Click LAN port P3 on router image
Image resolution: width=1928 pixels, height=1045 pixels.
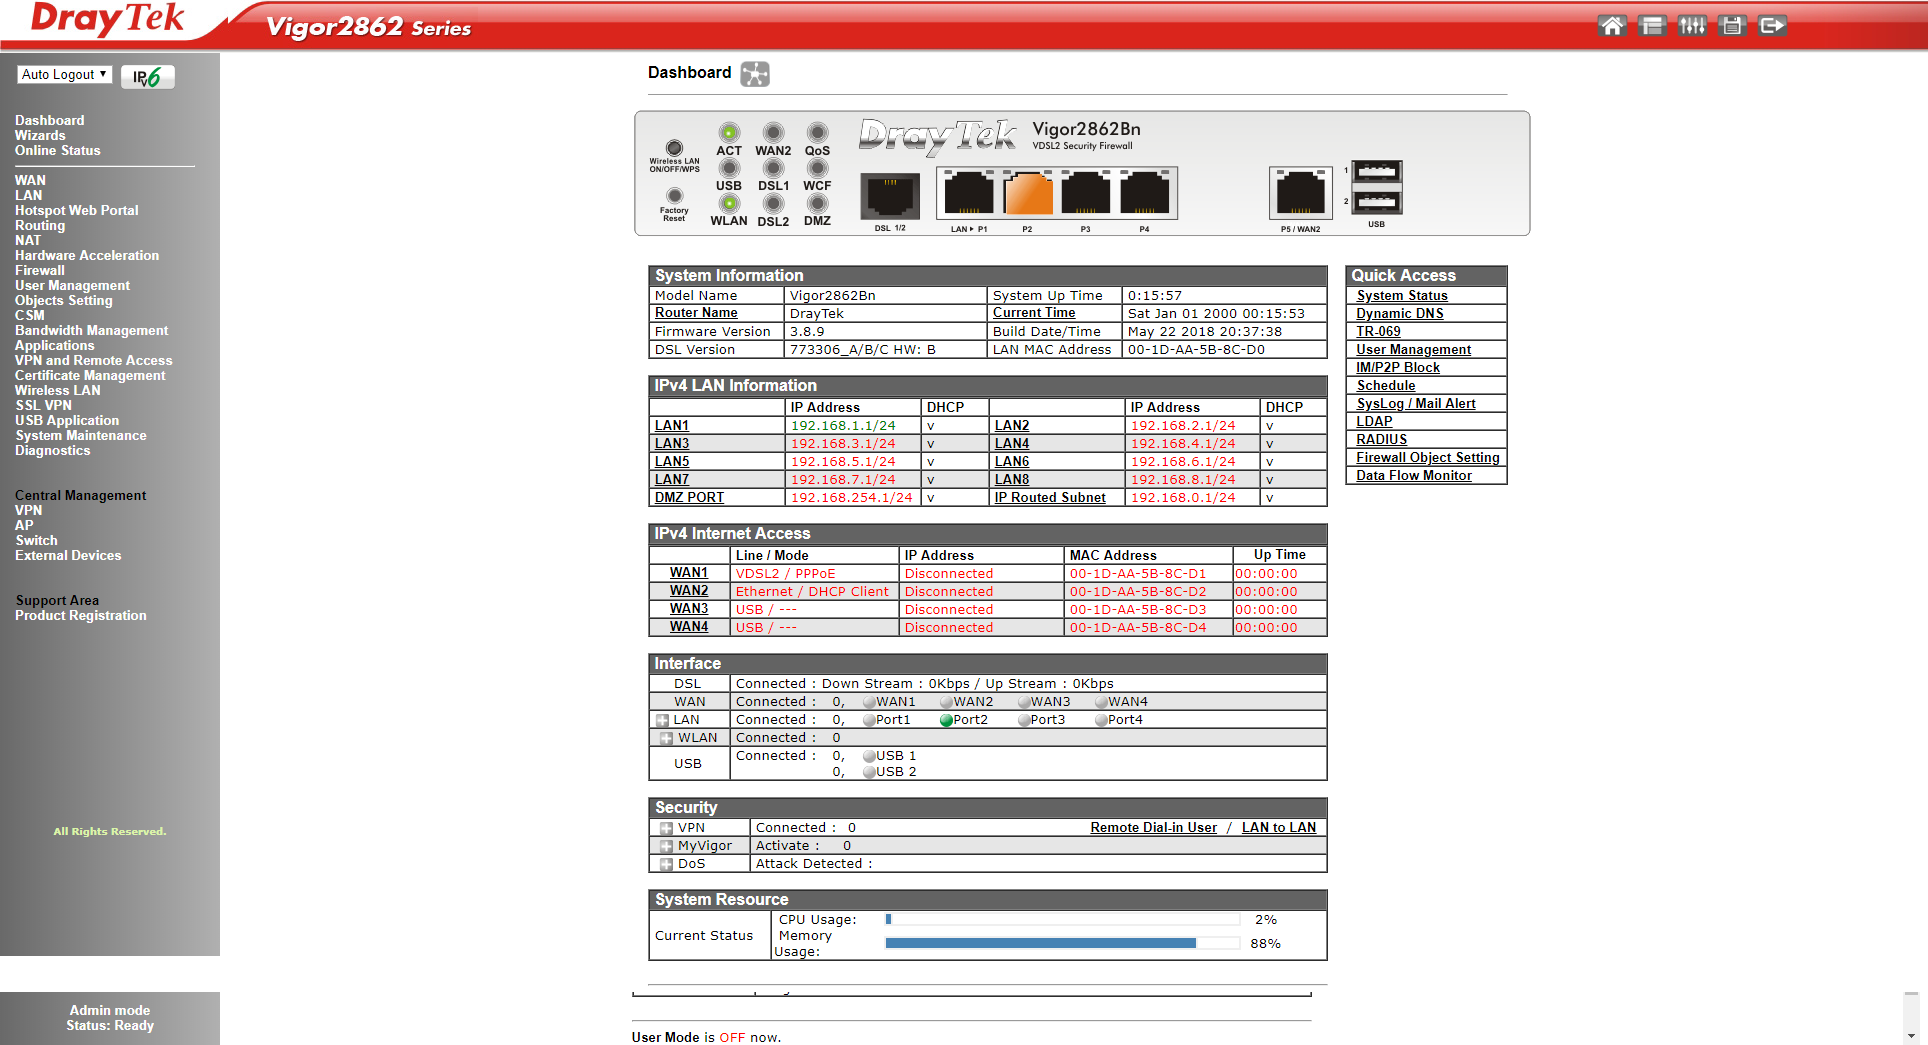(x=1086, y=193)
